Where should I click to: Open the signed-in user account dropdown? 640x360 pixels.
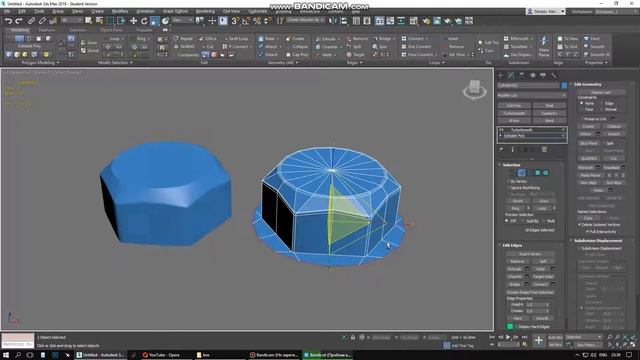click(x=546, y=11)
